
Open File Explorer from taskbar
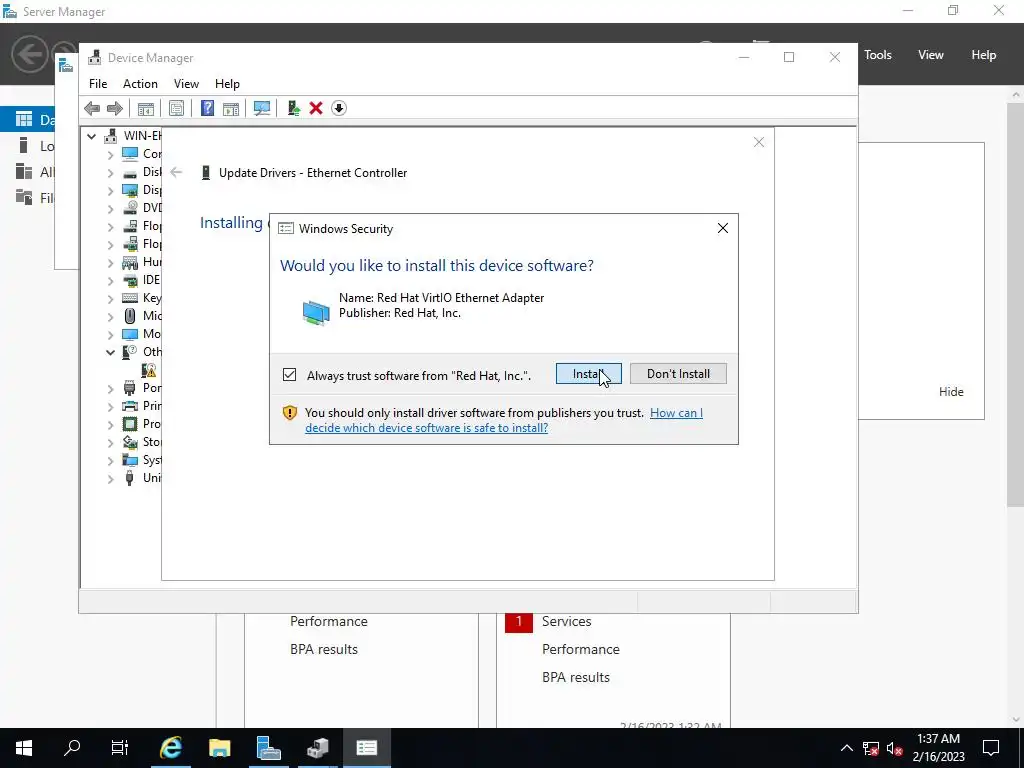(219, 748)
